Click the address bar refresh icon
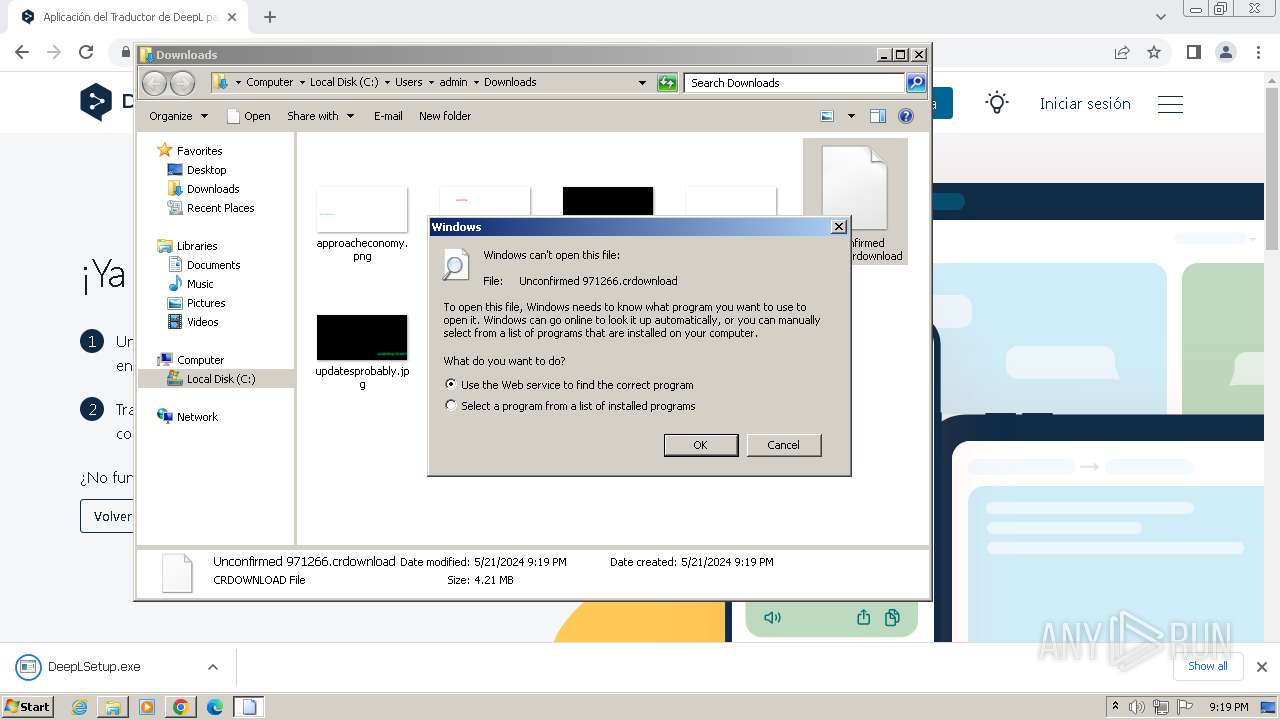The image size is (1280, 720). point(667,83)
